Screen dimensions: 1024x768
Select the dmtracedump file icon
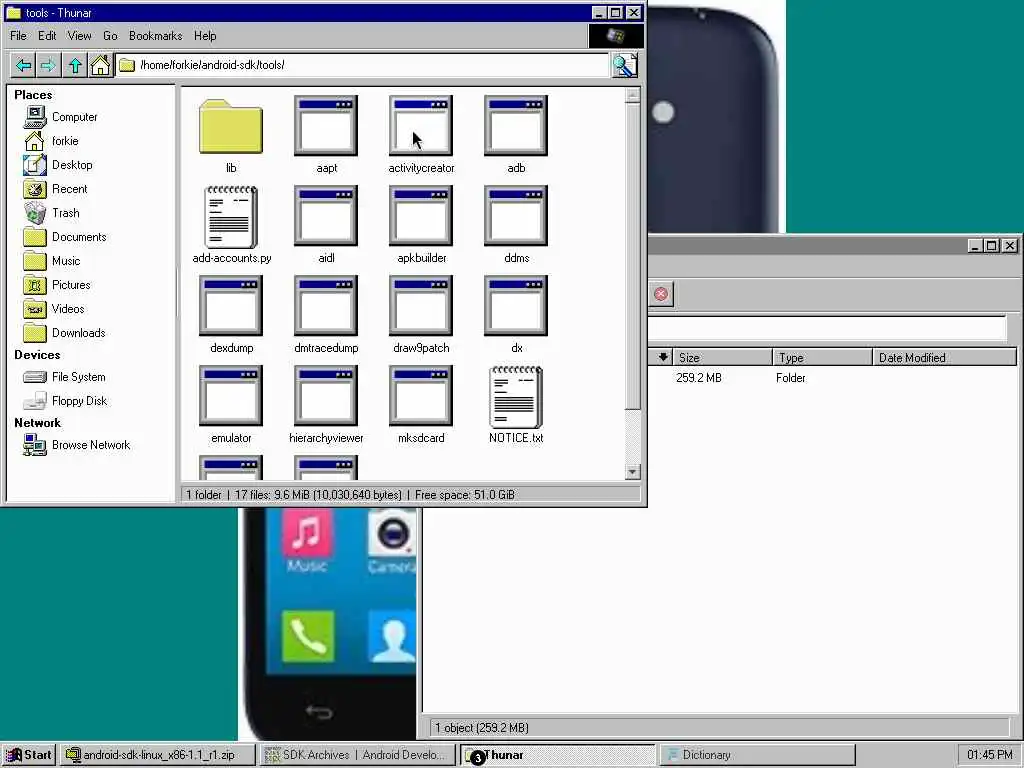pos(326,306)
